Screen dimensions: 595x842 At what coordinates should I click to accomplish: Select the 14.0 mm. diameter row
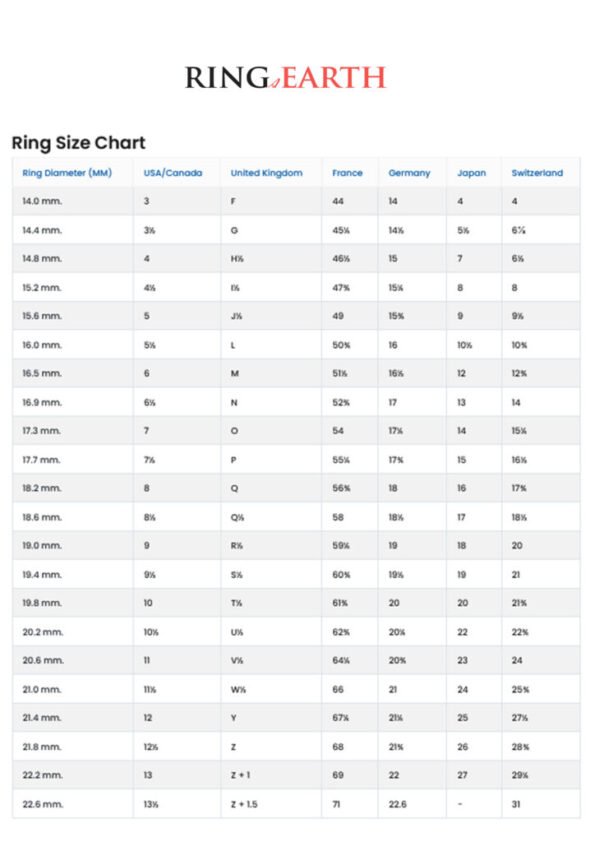(296, 201)
